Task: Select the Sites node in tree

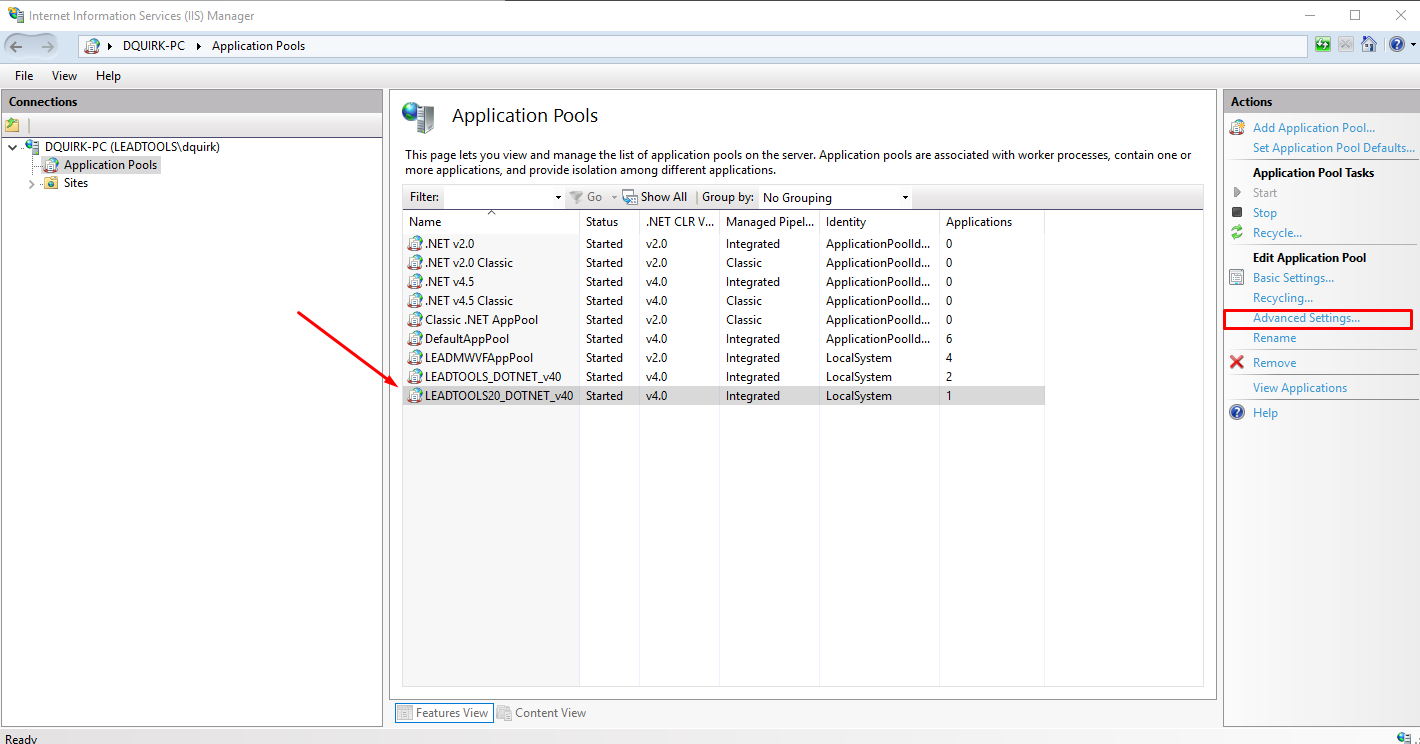Action: point(76,183)
